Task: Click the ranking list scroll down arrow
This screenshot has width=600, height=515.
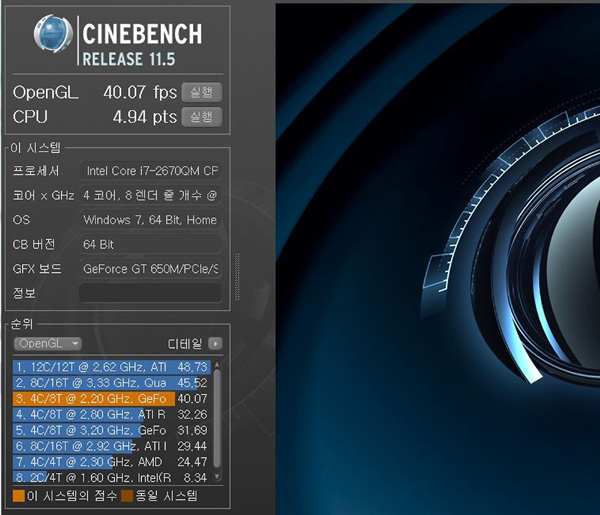Action: 217,476
